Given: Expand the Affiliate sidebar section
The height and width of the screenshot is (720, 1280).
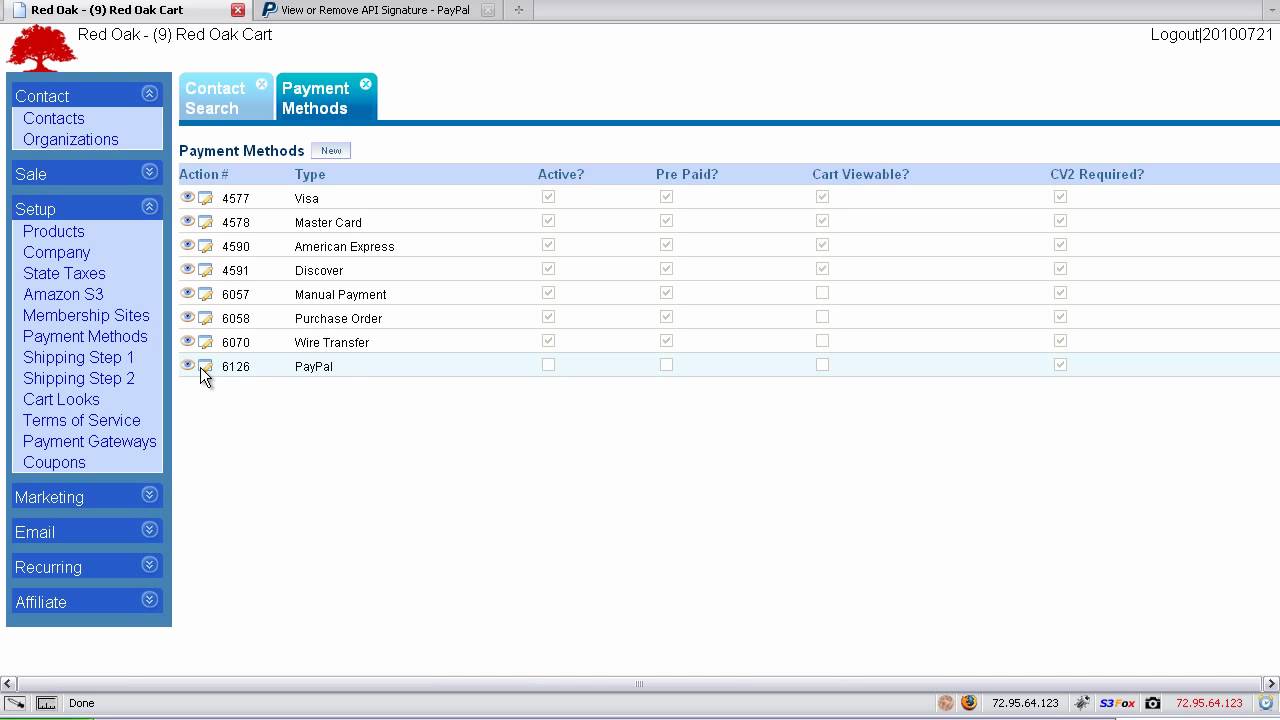Looking at the screenshot, I should [150, 600].
